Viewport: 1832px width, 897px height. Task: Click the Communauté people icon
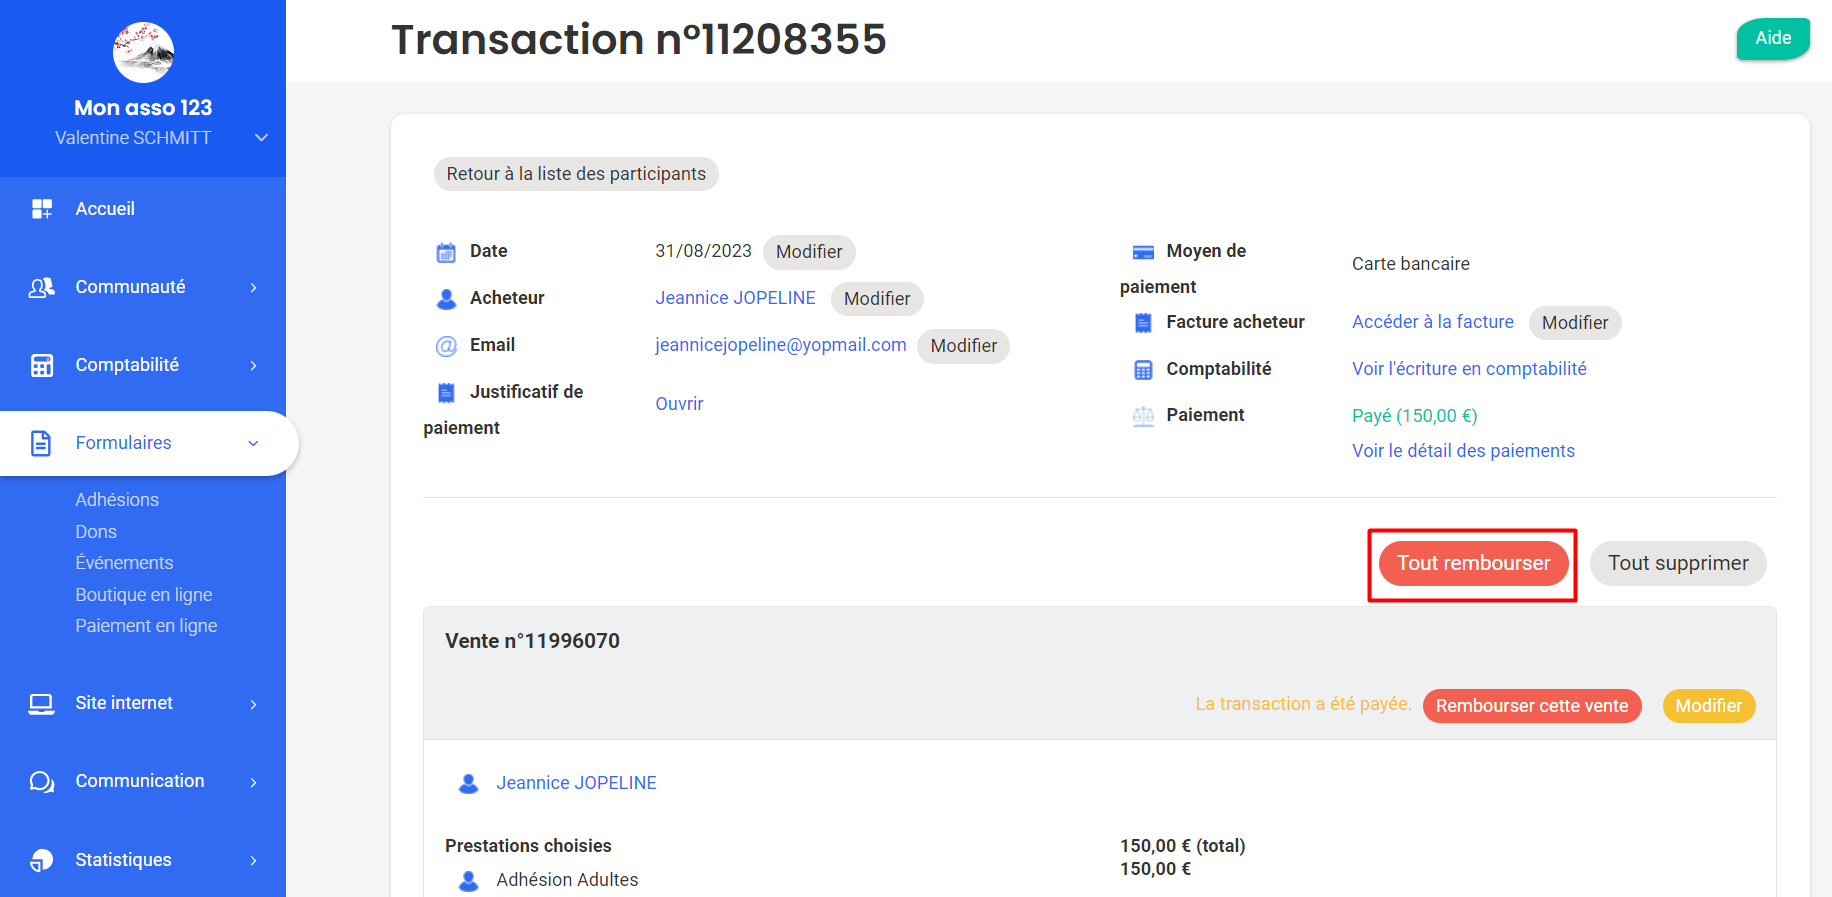[x=42, y=288]
